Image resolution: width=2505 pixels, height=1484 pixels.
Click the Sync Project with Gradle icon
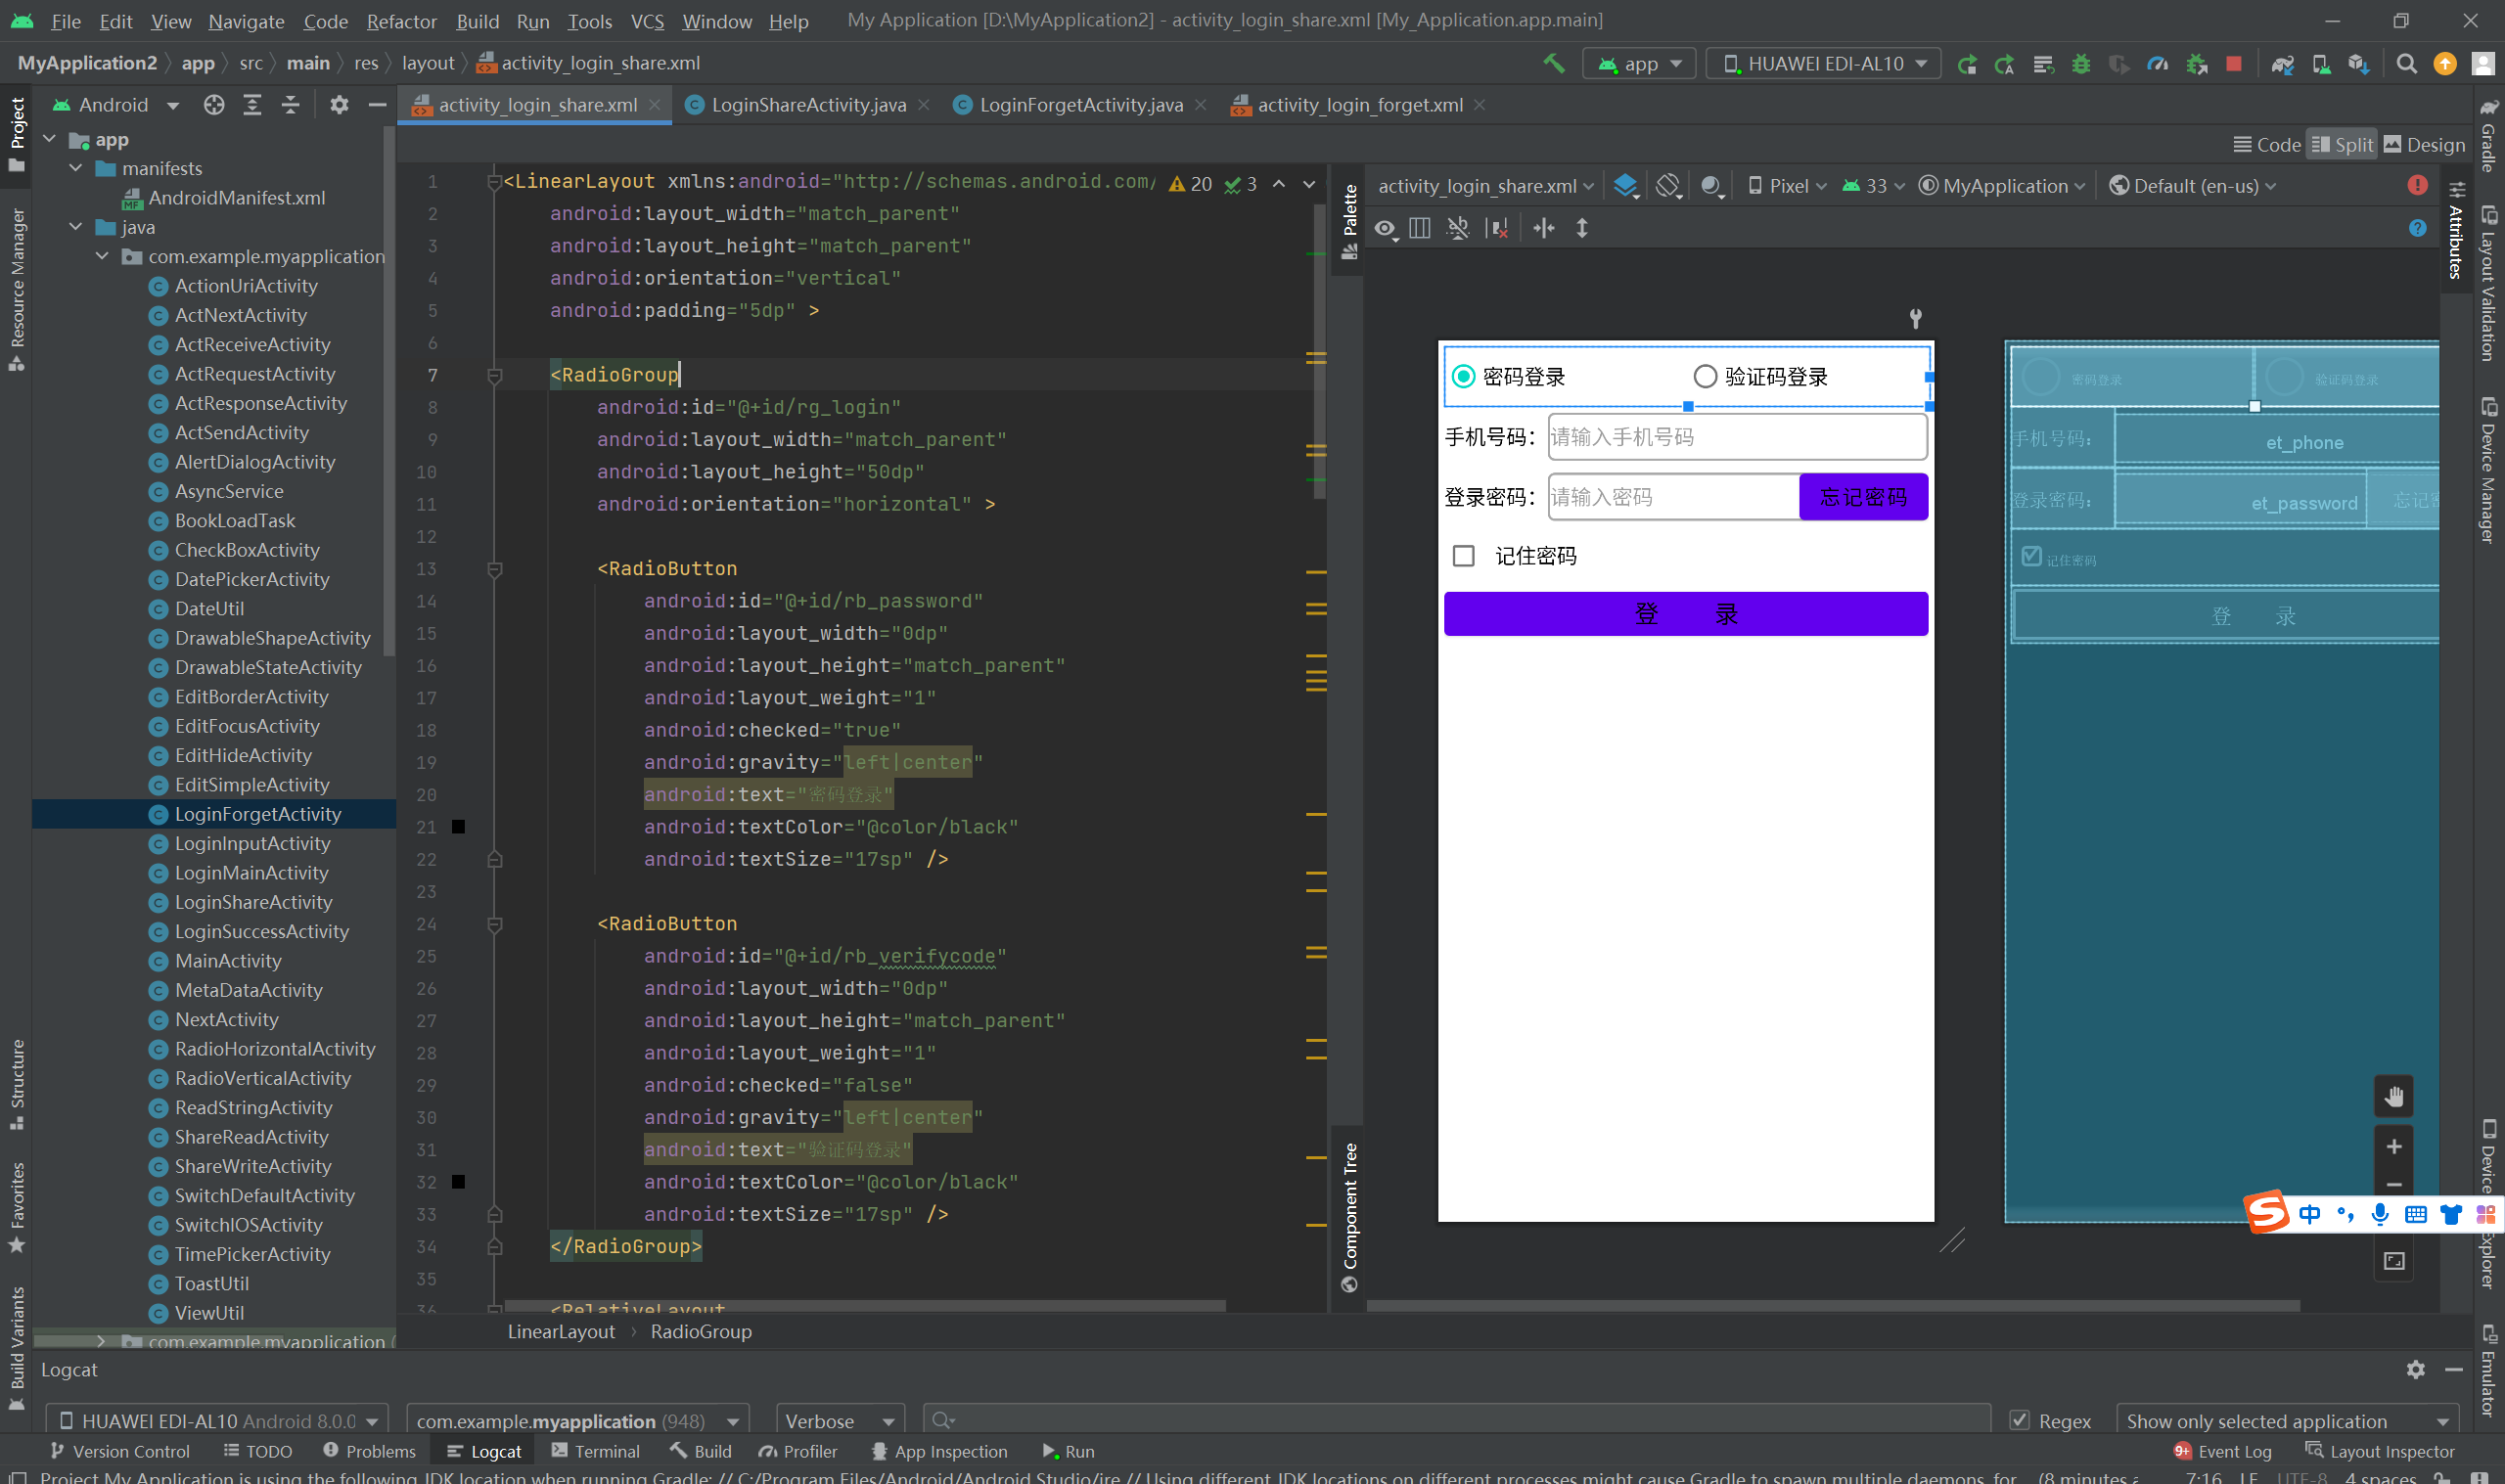click(2281, 64)
